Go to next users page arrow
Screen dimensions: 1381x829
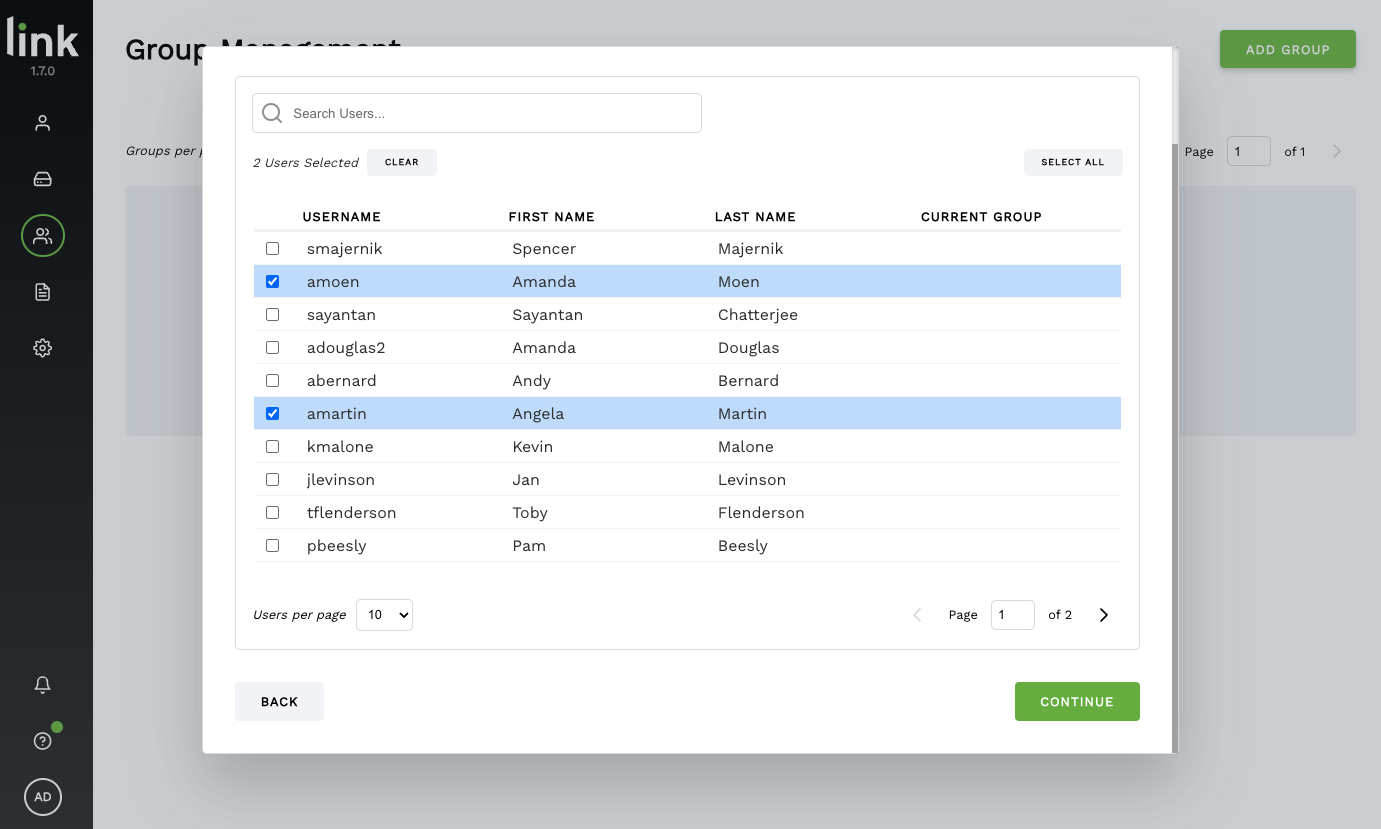click(1104, 615)
